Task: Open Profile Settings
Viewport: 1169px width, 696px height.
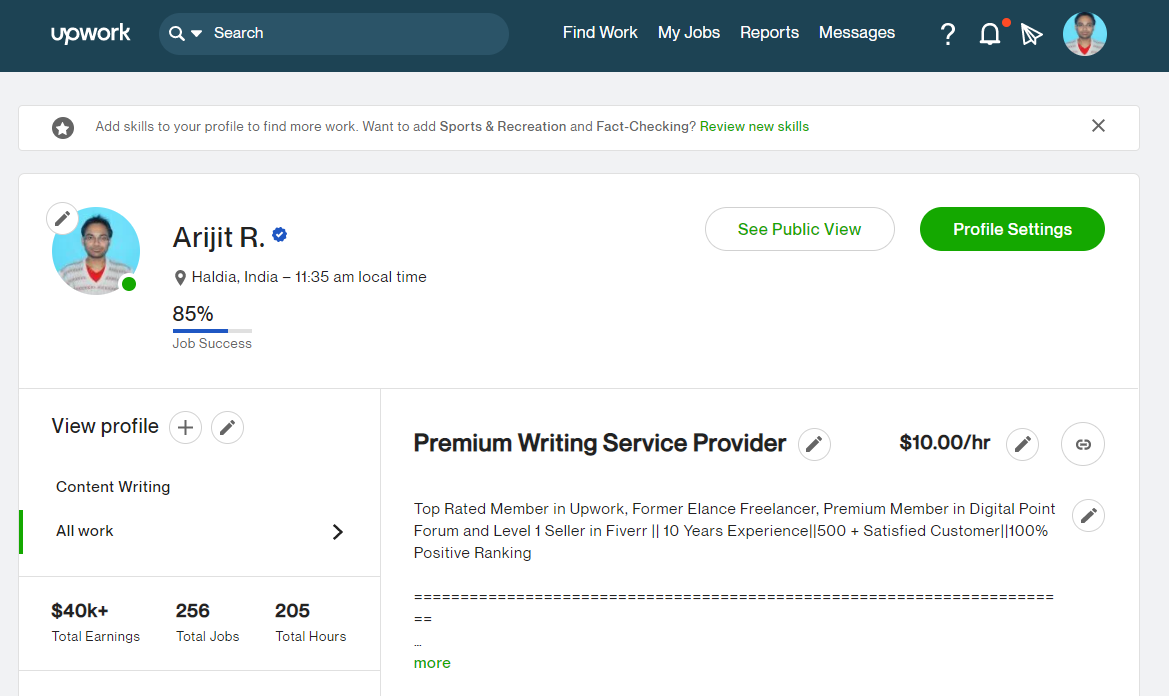Action: 1012,229
